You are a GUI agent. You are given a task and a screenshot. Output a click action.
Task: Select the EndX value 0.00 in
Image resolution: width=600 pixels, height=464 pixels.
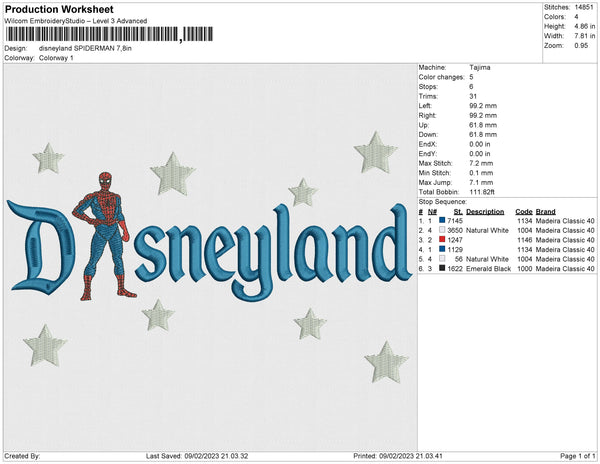pos(480,144)
